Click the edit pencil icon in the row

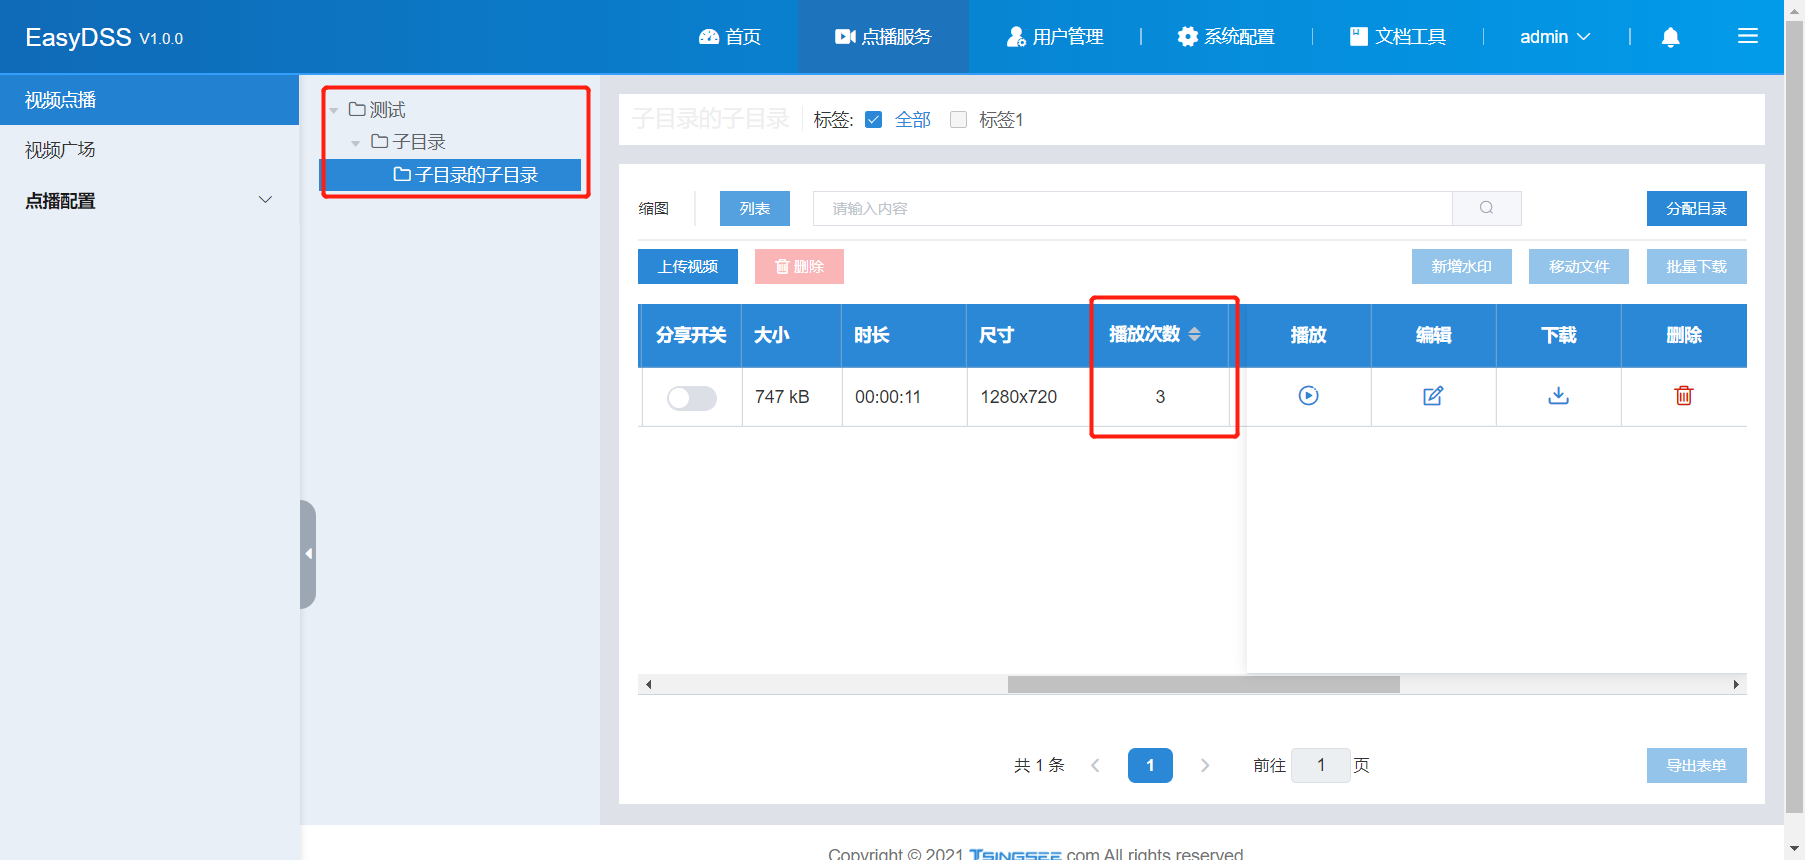click(1433, 396)
